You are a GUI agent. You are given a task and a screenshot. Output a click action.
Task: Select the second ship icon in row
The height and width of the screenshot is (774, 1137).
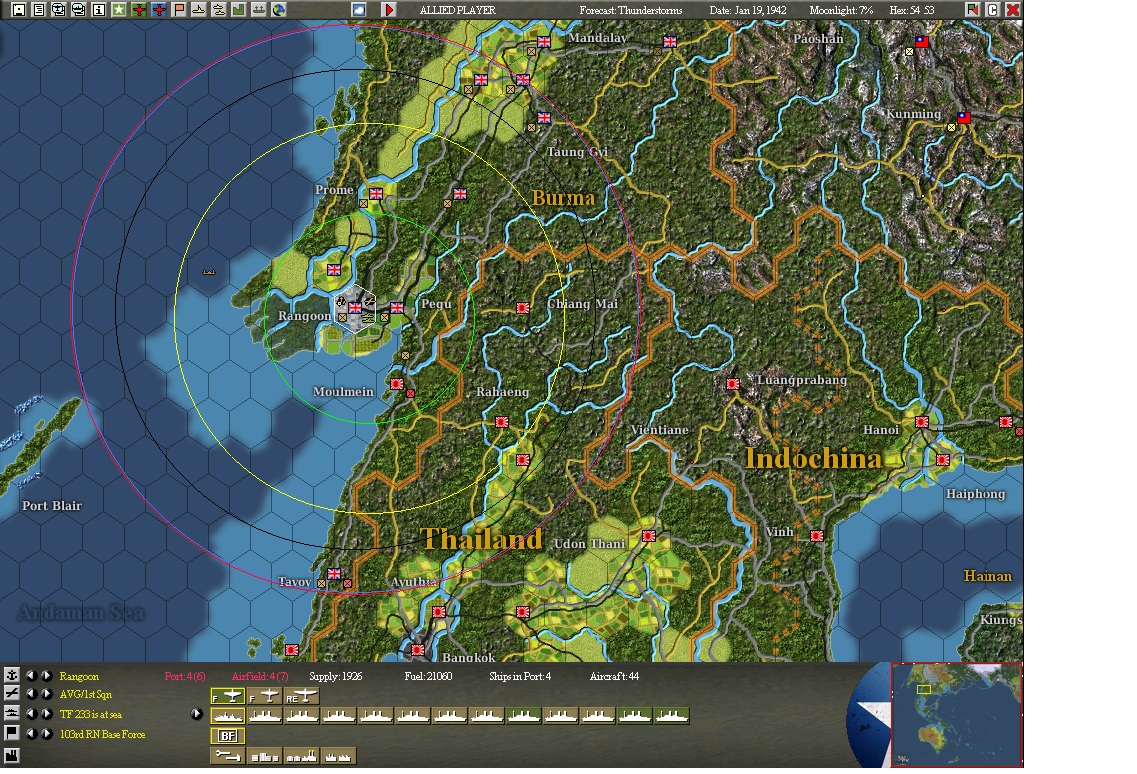265,716
